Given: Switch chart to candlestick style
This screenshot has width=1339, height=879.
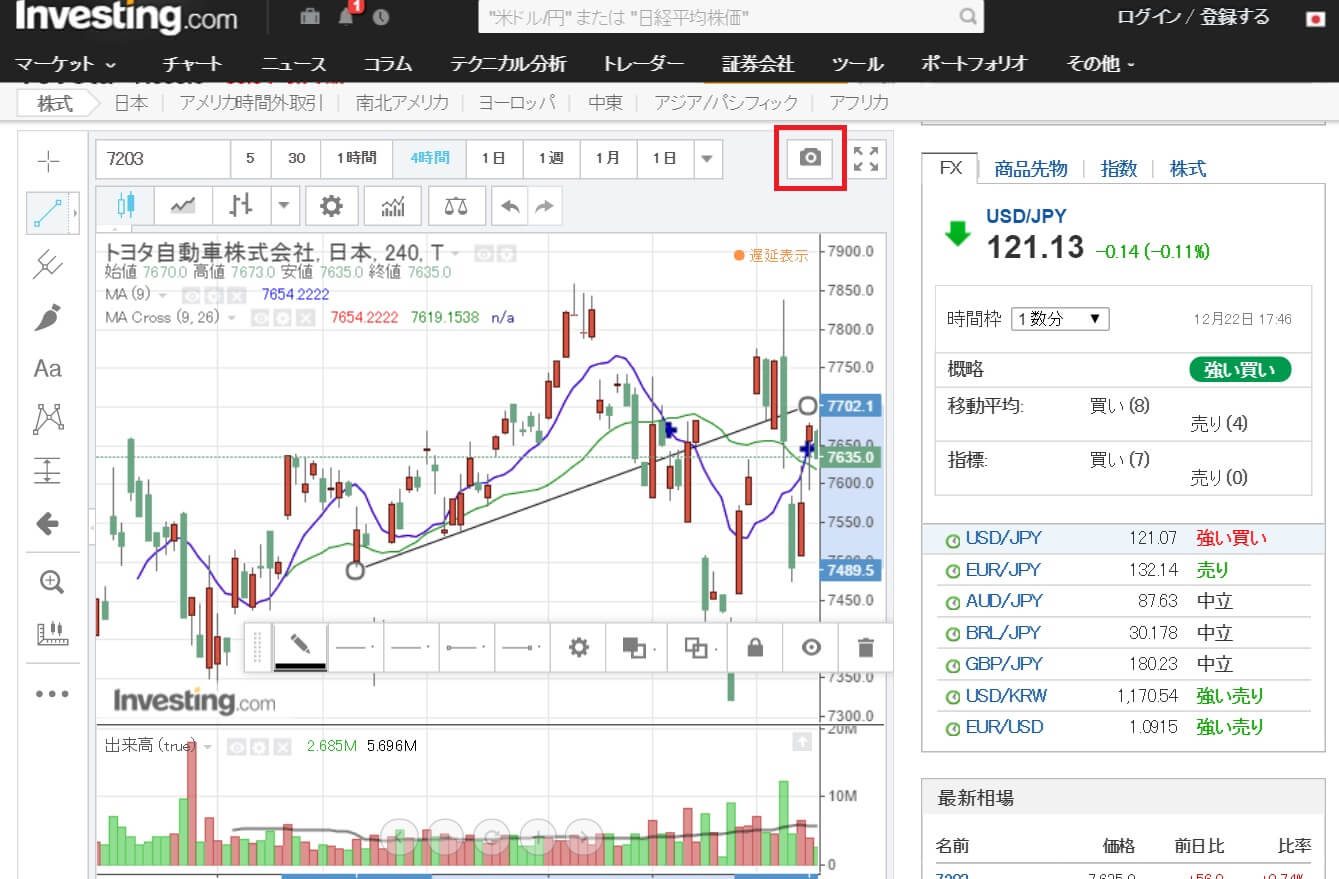Looking at the screenshot, I should coord(125,205).
